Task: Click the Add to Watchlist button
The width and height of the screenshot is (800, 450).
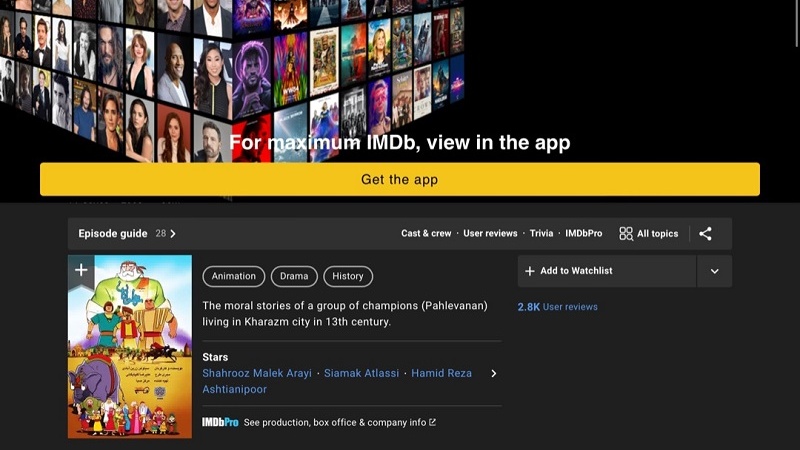Action: tap(607, 271)
